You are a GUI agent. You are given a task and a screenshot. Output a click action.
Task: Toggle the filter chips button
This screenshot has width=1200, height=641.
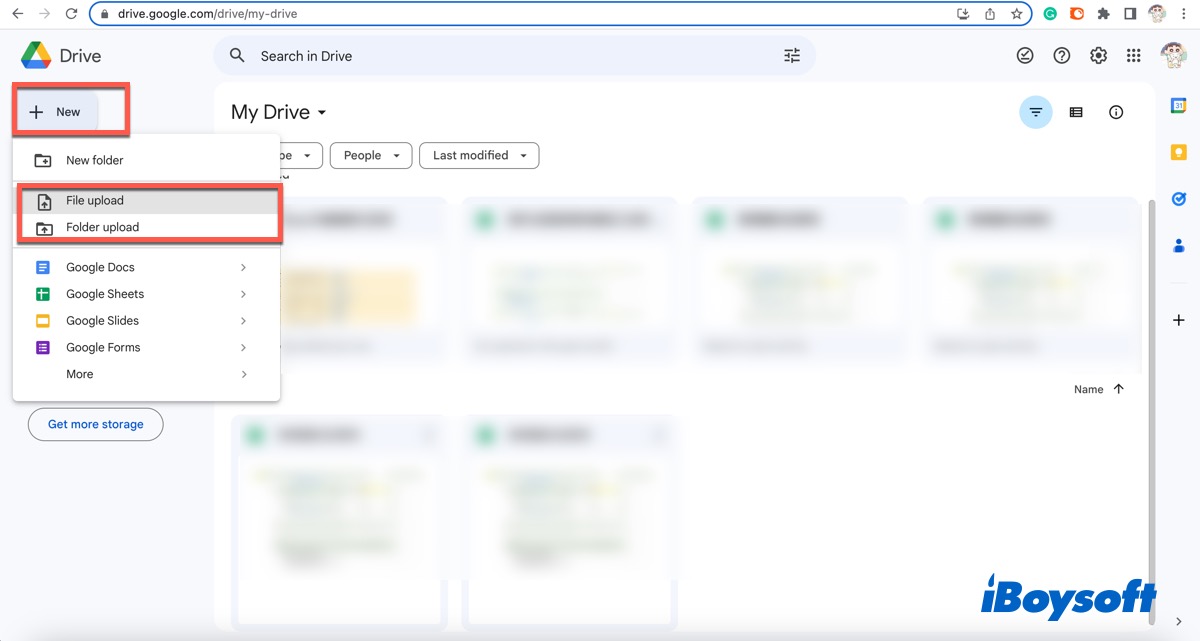click(x=1035, y=113)
